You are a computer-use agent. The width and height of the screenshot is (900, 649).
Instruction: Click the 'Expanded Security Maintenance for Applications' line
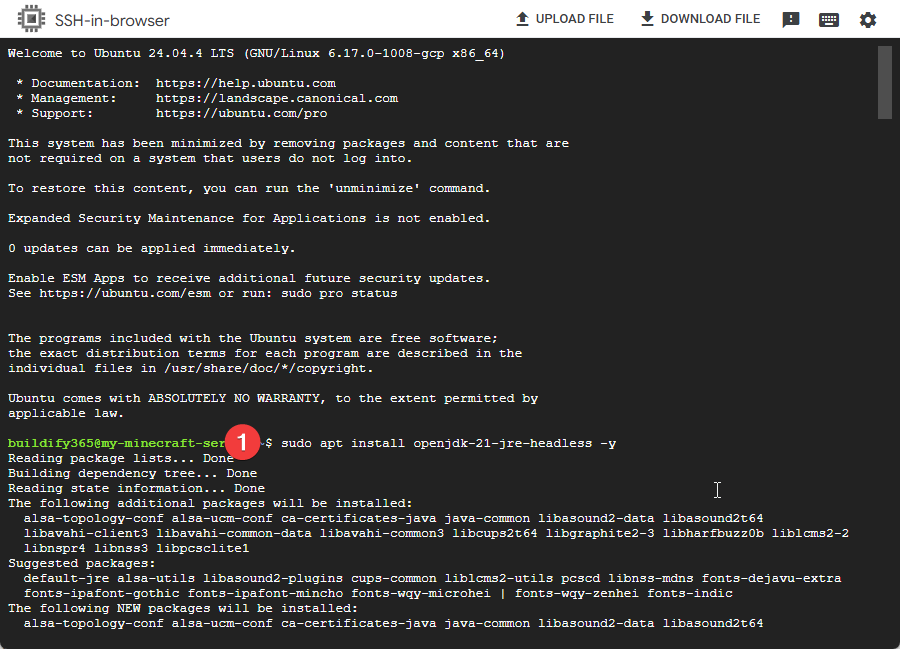click(x=249, y=219)
